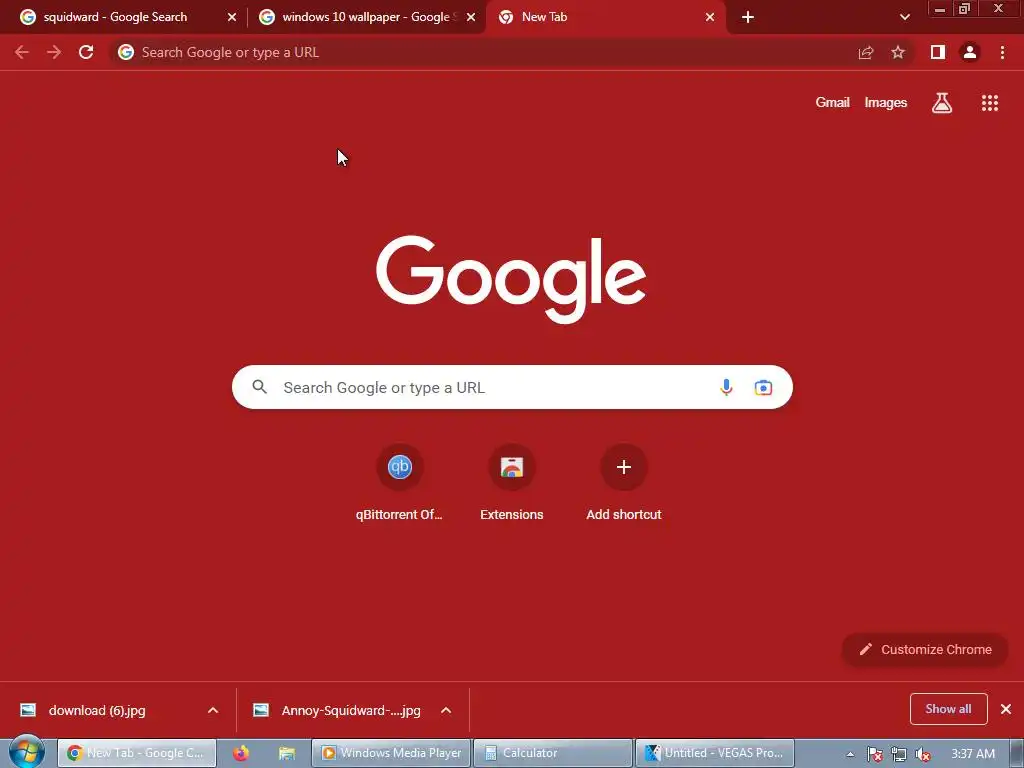Show hidden system tray icons

coord(850,754)
